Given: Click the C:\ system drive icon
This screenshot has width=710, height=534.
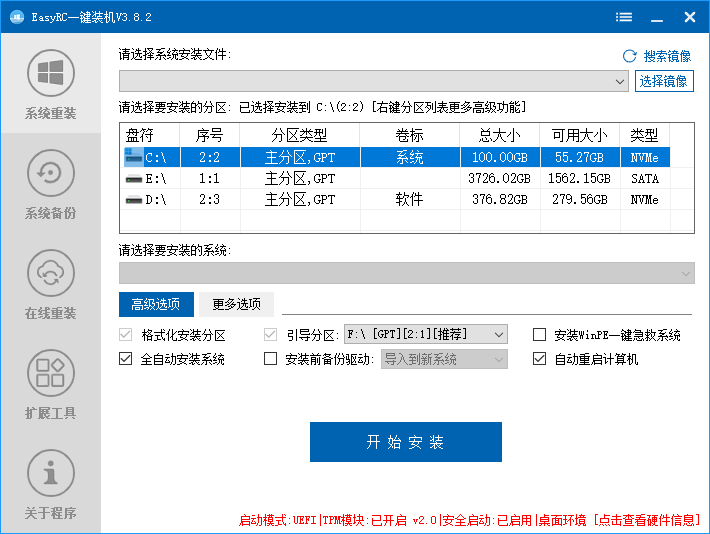Looking at the screenshot, I should click(x=134, y=157).
